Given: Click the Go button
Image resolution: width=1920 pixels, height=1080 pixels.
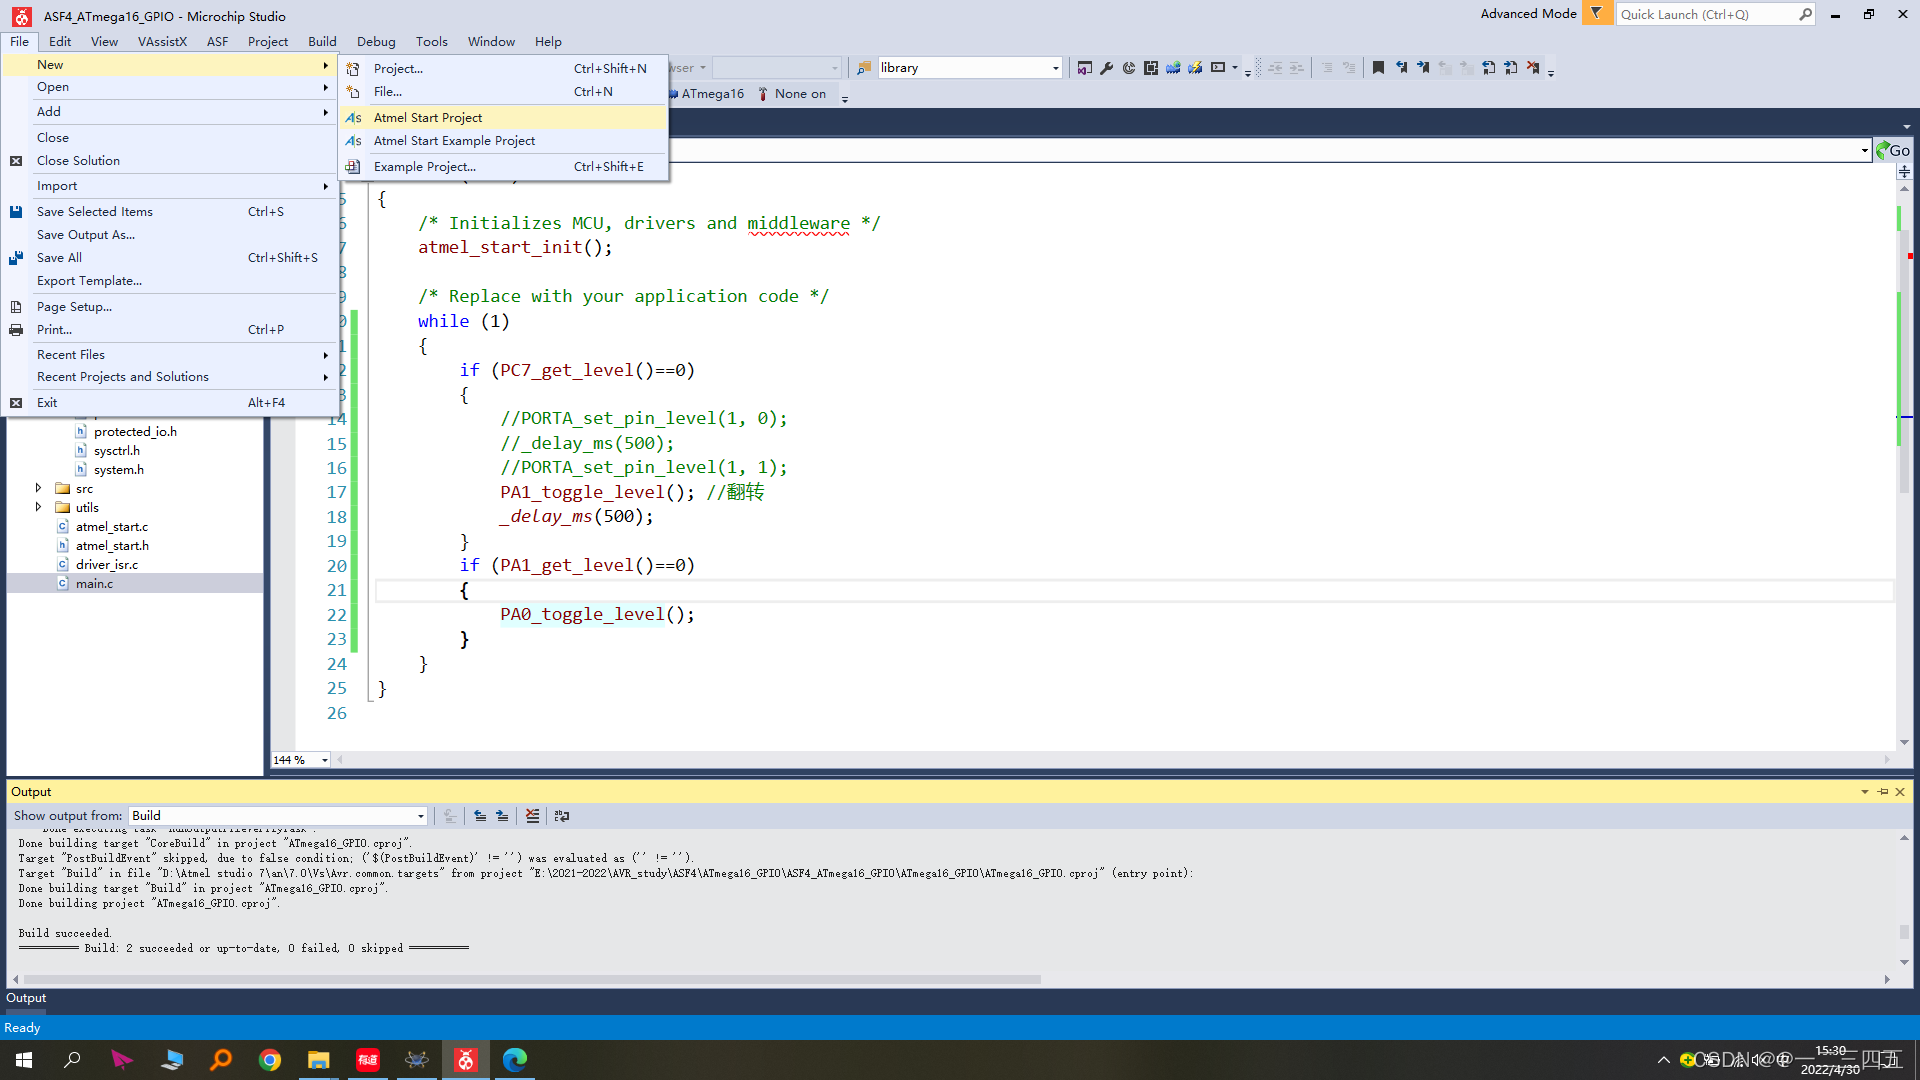Looking at the screenshot, I should tap(1893, 150).
